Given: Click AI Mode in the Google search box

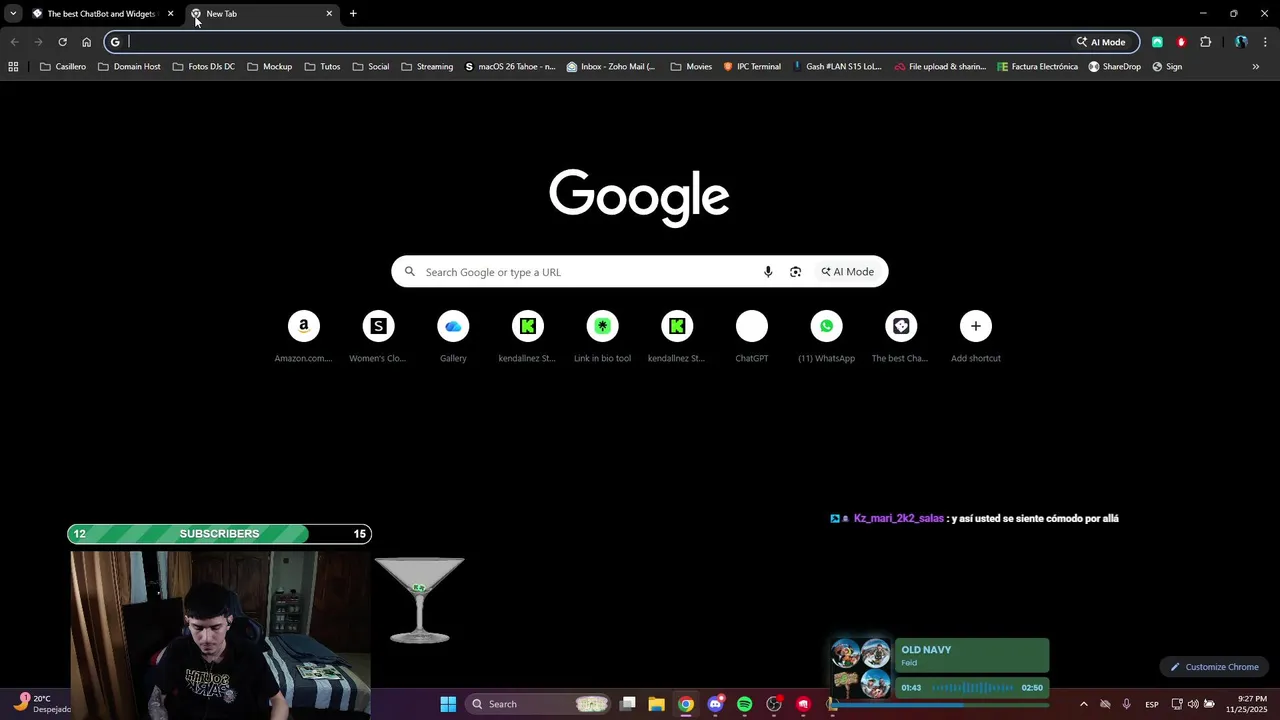Looking at the screenshot, I should [x=848, y=272].
